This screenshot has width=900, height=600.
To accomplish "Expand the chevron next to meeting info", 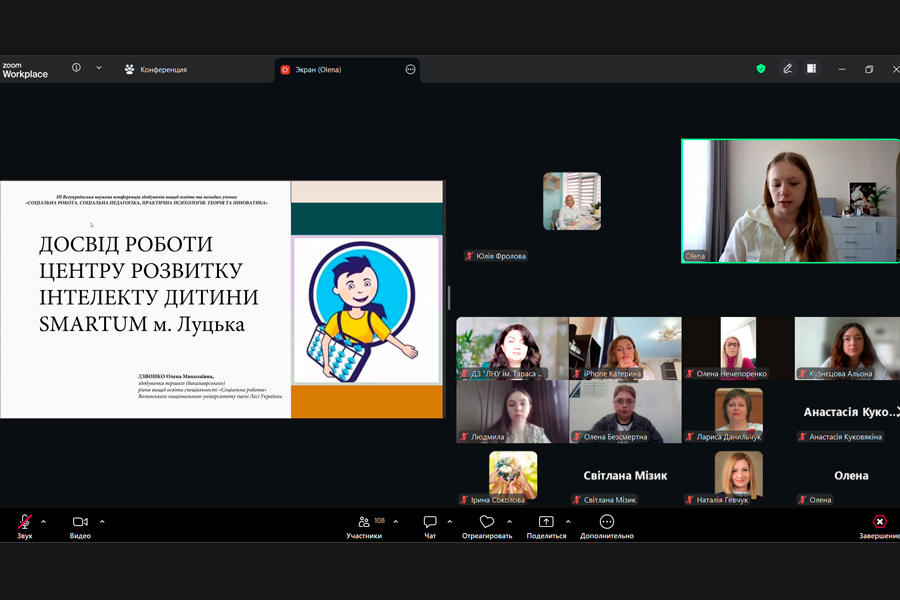I will pos(99,68).
